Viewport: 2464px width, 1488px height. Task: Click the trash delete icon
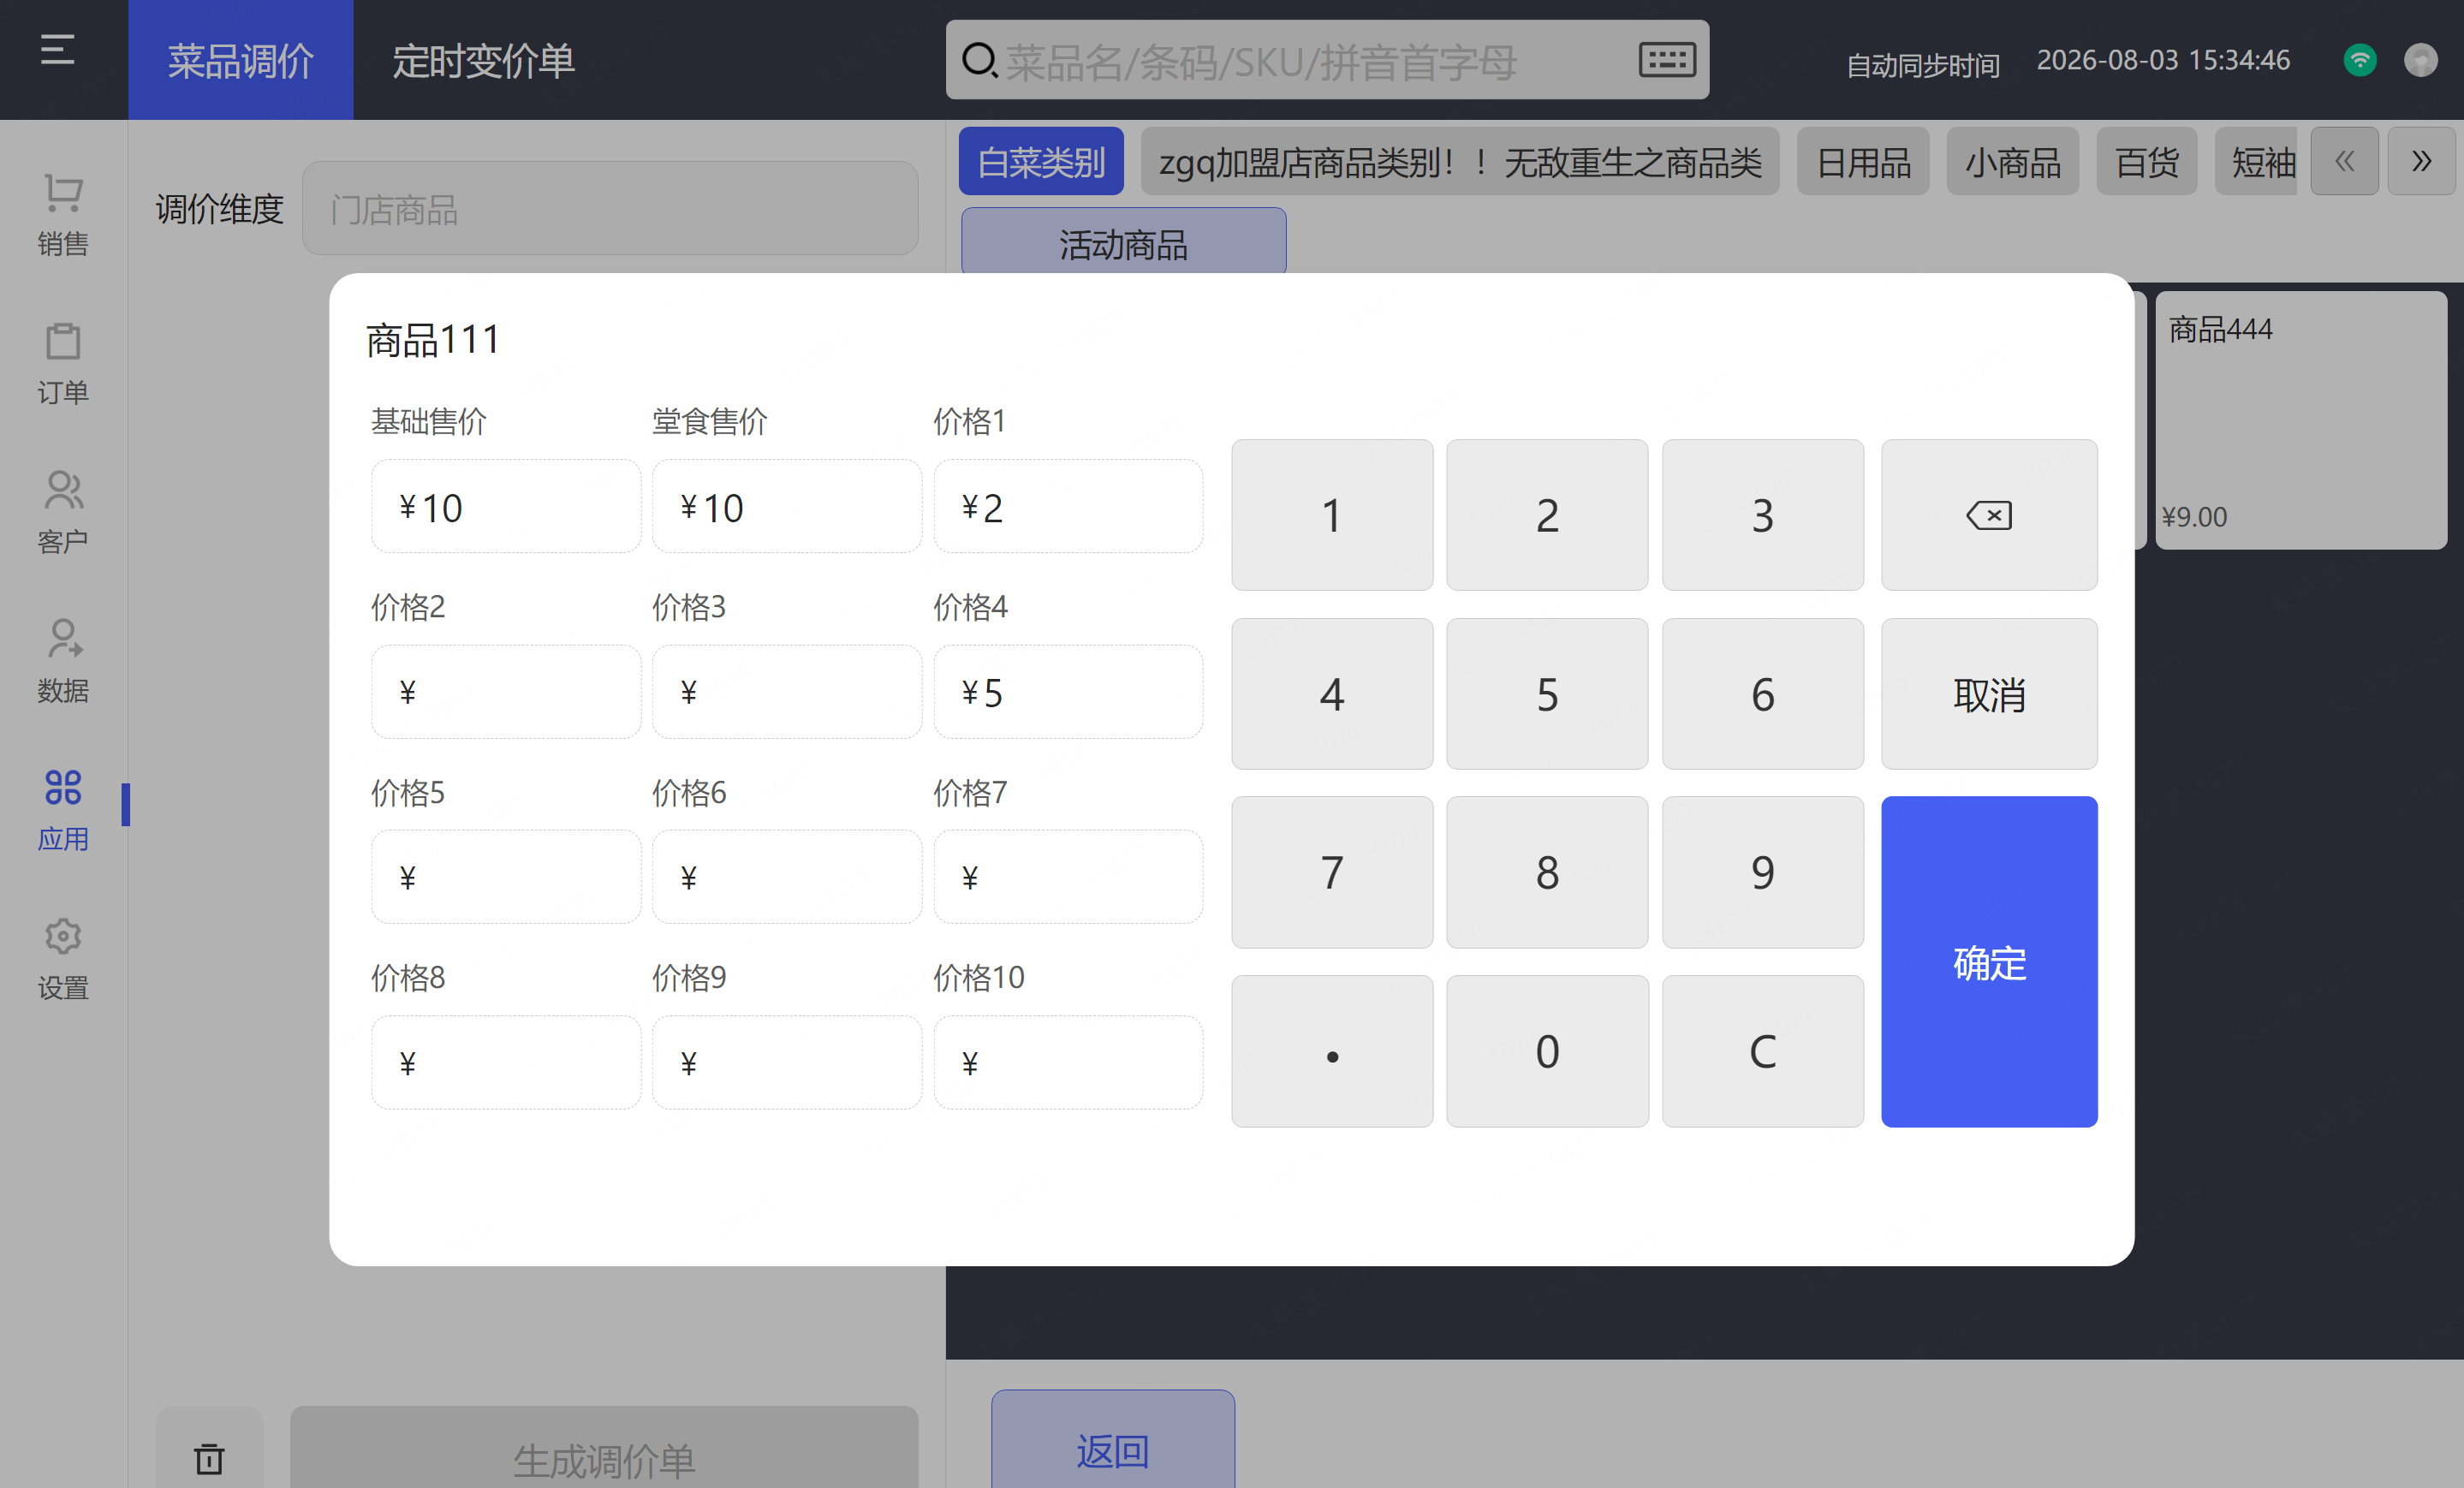(x=209, y=1458)
